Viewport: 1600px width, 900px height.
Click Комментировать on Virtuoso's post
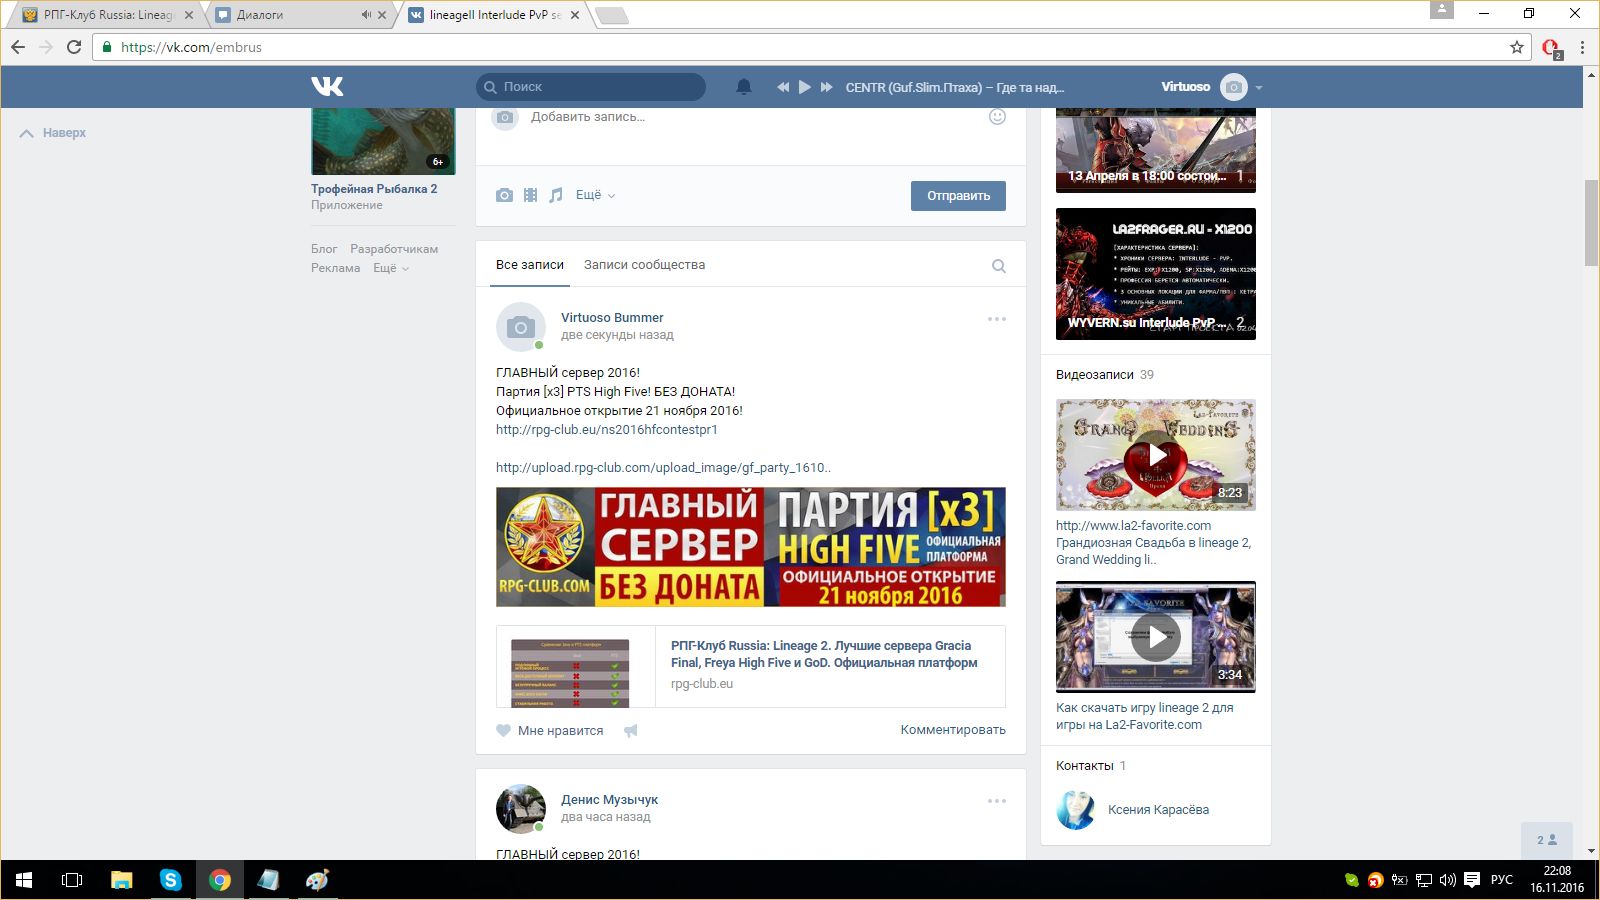click(x=953, y=730)
